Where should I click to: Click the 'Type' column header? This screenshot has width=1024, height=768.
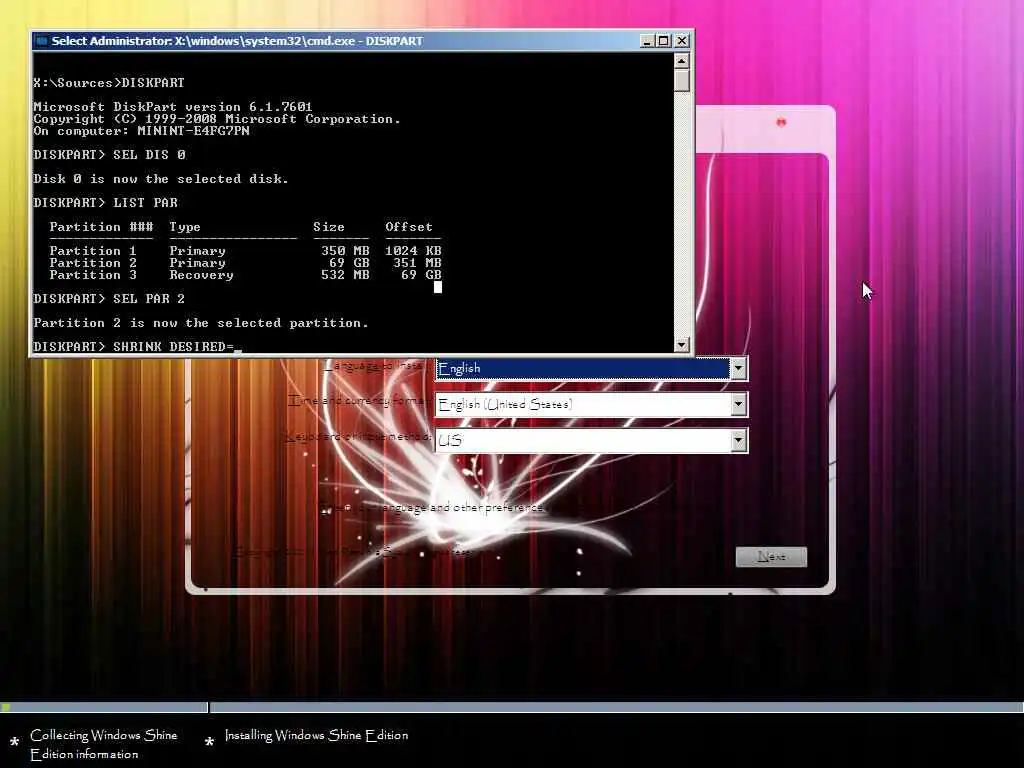click(x=185, y=227)
